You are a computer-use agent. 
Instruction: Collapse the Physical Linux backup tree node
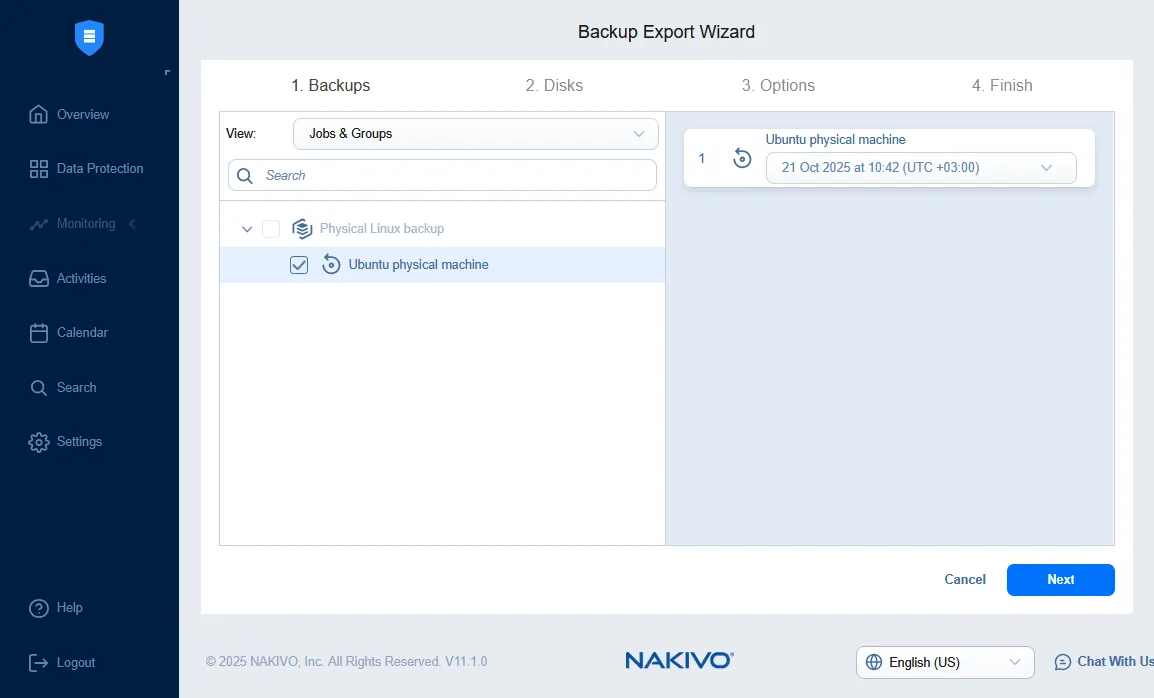247,229
